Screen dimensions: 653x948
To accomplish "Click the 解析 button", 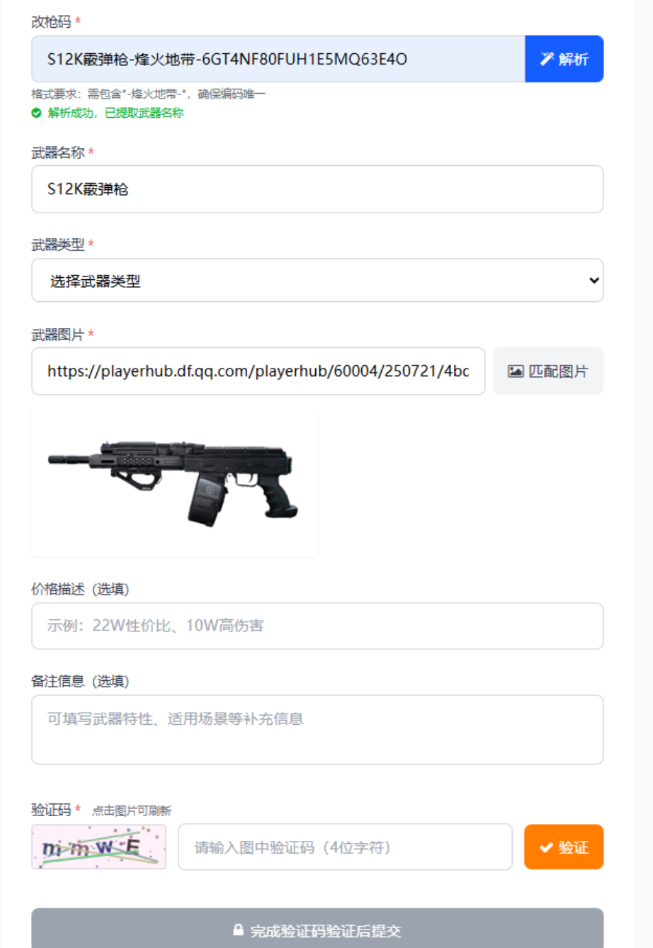I will tap(564, 59).
